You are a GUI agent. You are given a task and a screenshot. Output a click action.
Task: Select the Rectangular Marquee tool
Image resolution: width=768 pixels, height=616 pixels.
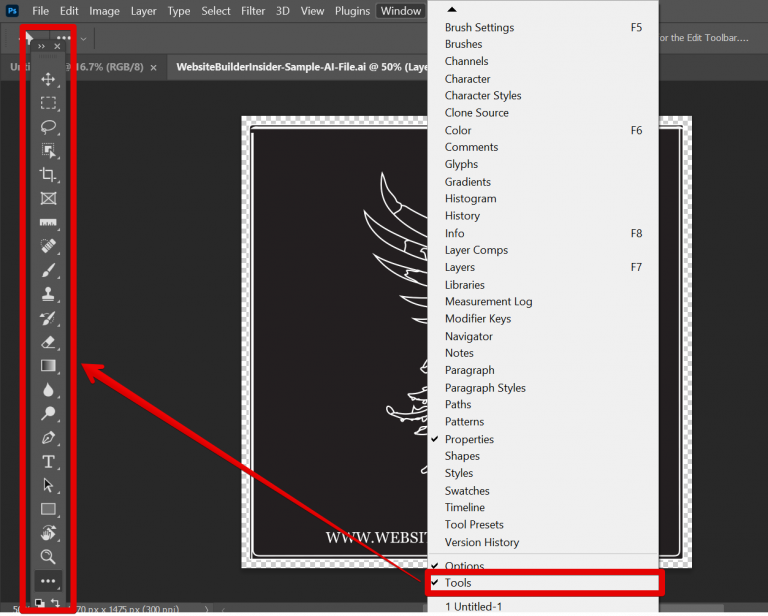click(x=48, y=103)
